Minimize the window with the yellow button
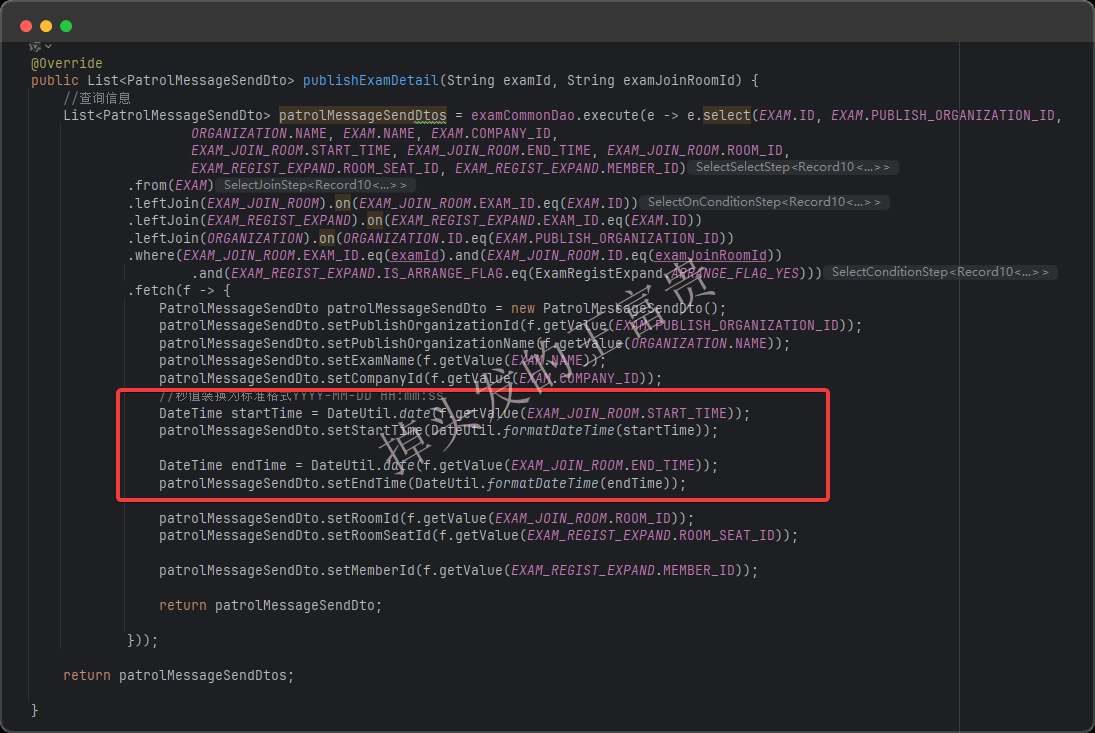The width and height of the screenshot is (1095, 733). [x=46, y=26]
